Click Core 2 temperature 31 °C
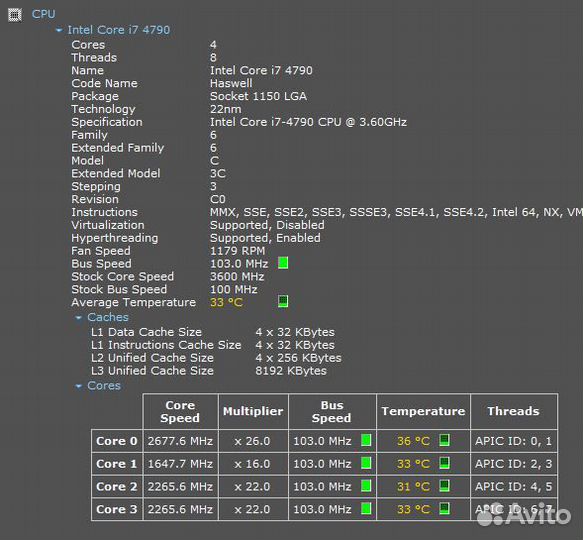This screenshot has height=540, width=583. click(x=413, y=486)
